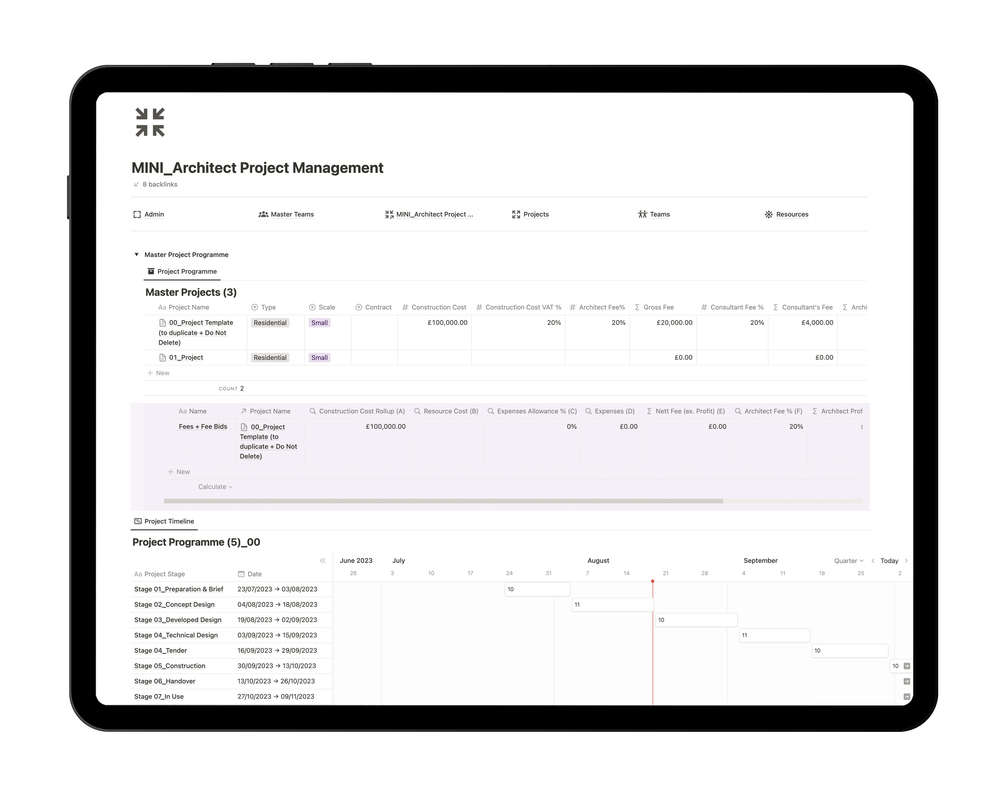Click the Consultant Fee % column header

point(733,308)
